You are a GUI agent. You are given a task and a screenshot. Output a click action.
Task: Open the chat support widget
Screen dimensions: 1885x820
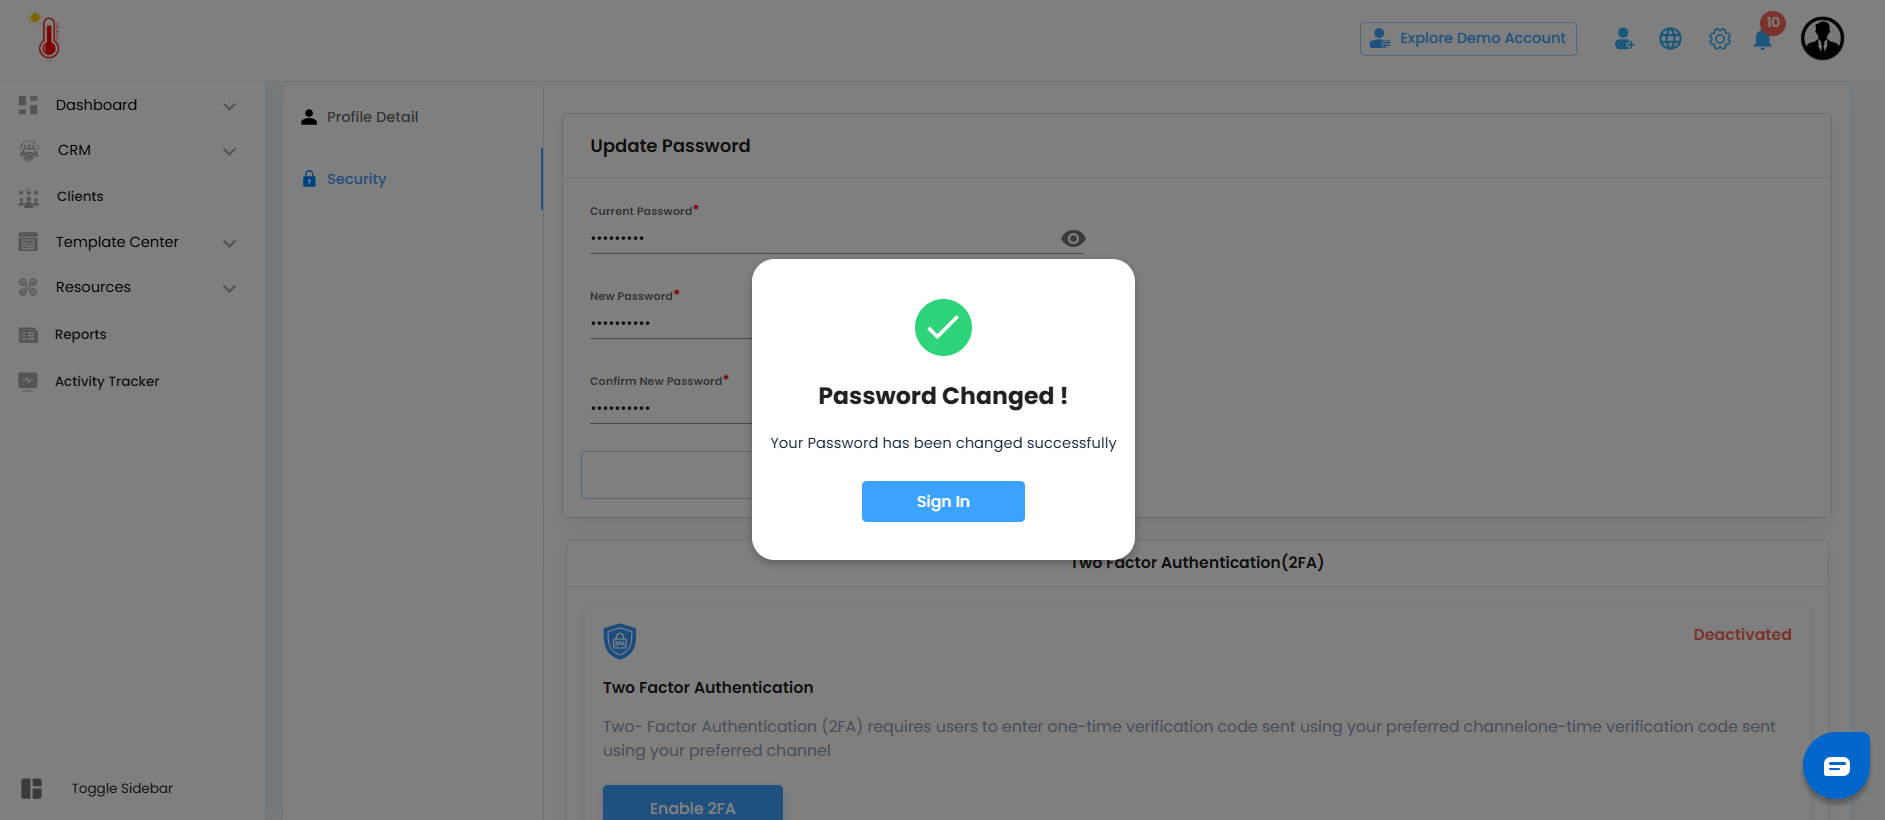click(x=1836, y=766)
